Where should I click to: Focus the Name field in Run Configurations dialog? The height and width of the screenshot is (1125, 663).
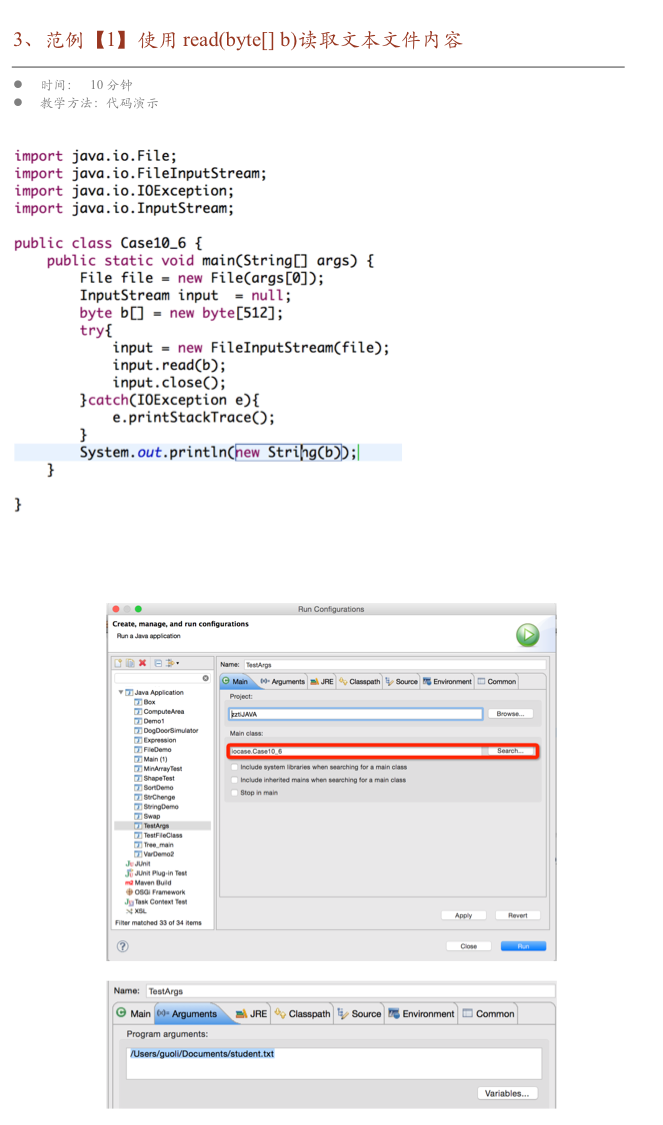click(x=395, y=664)
